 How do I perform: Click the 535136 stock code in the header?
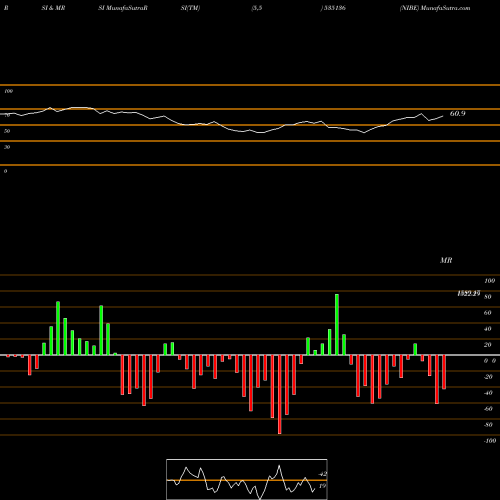point(334,8)
